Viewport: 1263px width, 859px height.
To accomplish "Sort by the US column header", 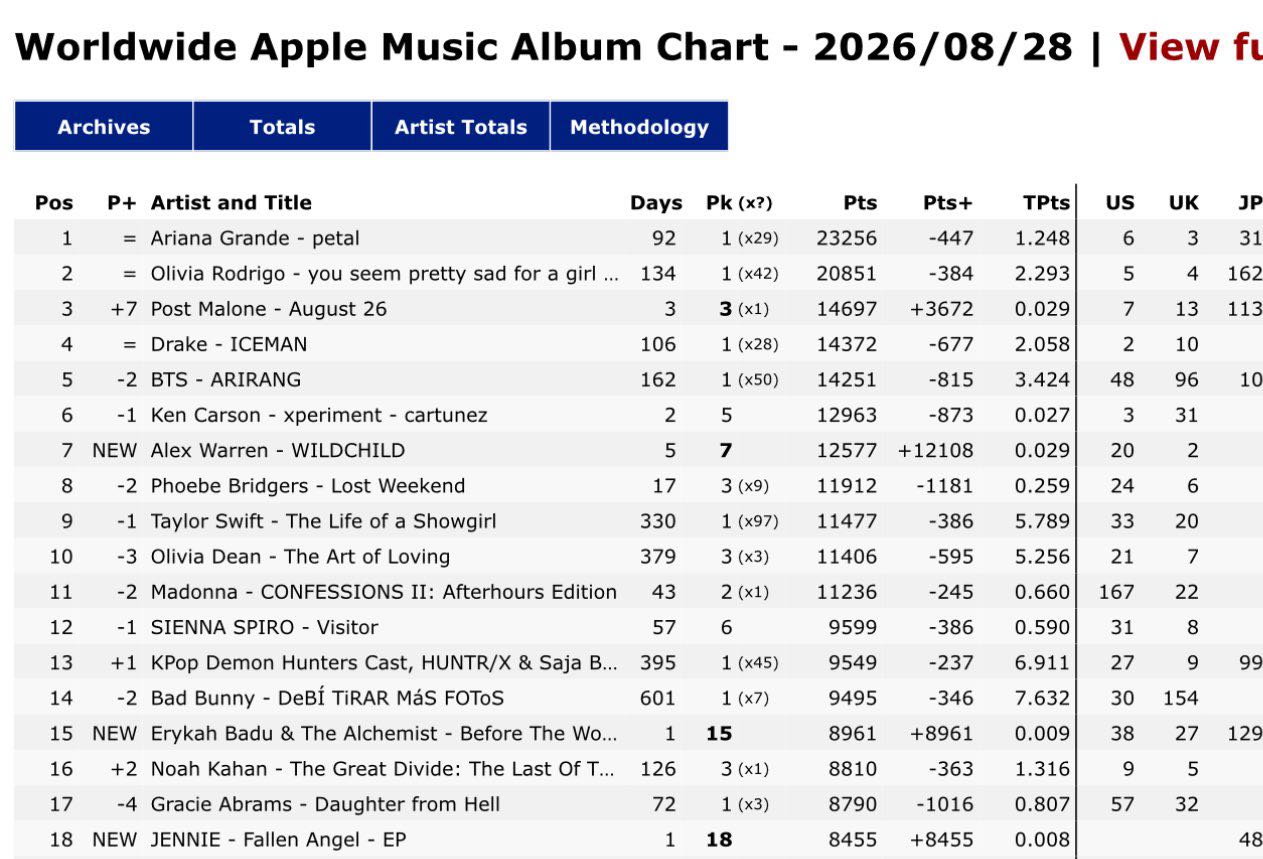I will [1120, 203].
